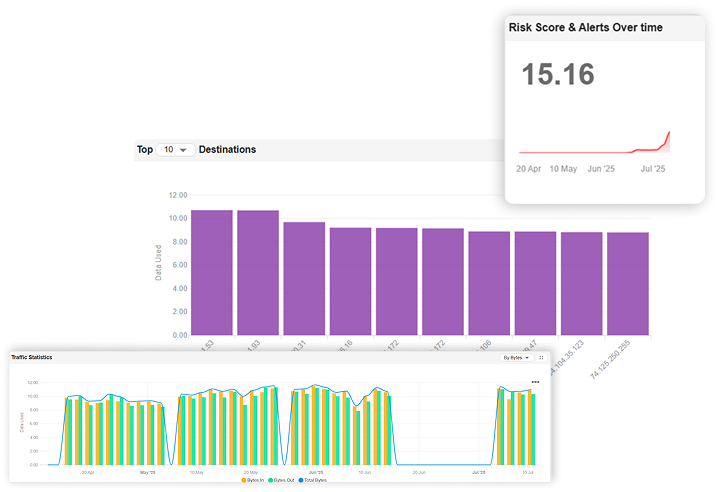The image size is (719, 492).
Task: Select the third purple bar in Destinations
Action: coord(304,278)
